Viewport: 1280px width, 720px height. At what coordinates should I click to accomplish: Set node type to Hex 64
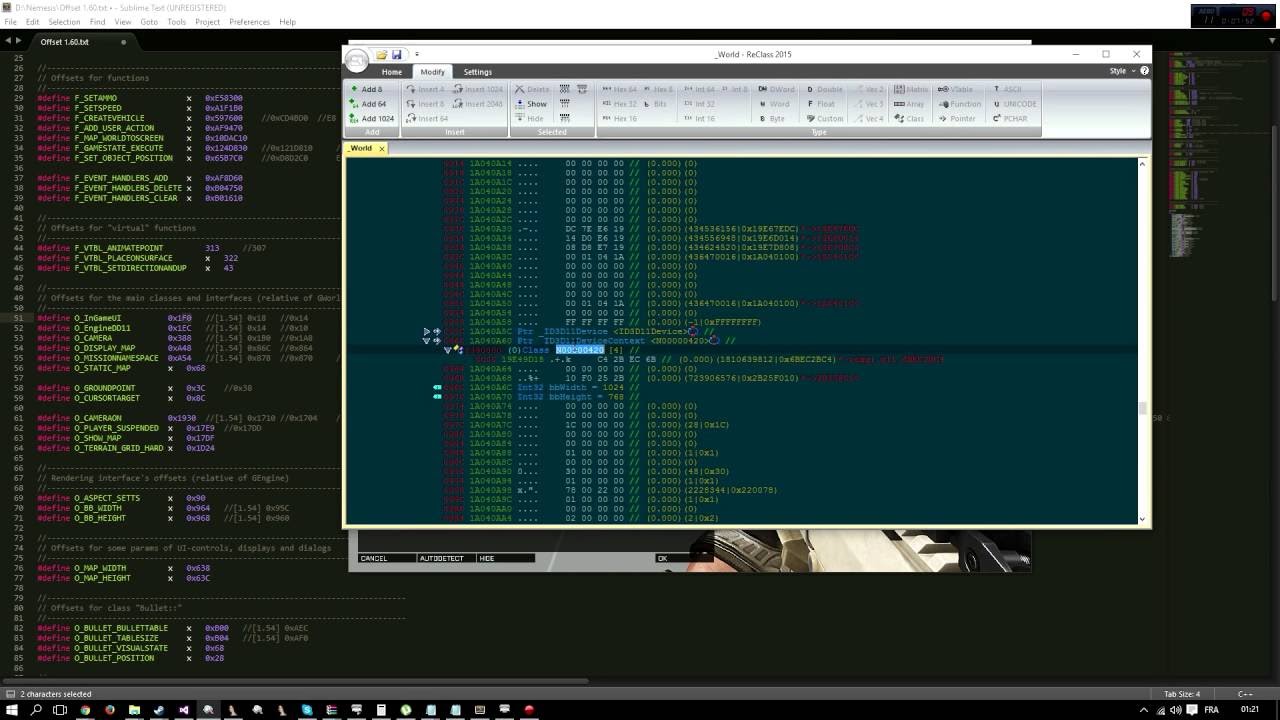click(x=620, y=89)
